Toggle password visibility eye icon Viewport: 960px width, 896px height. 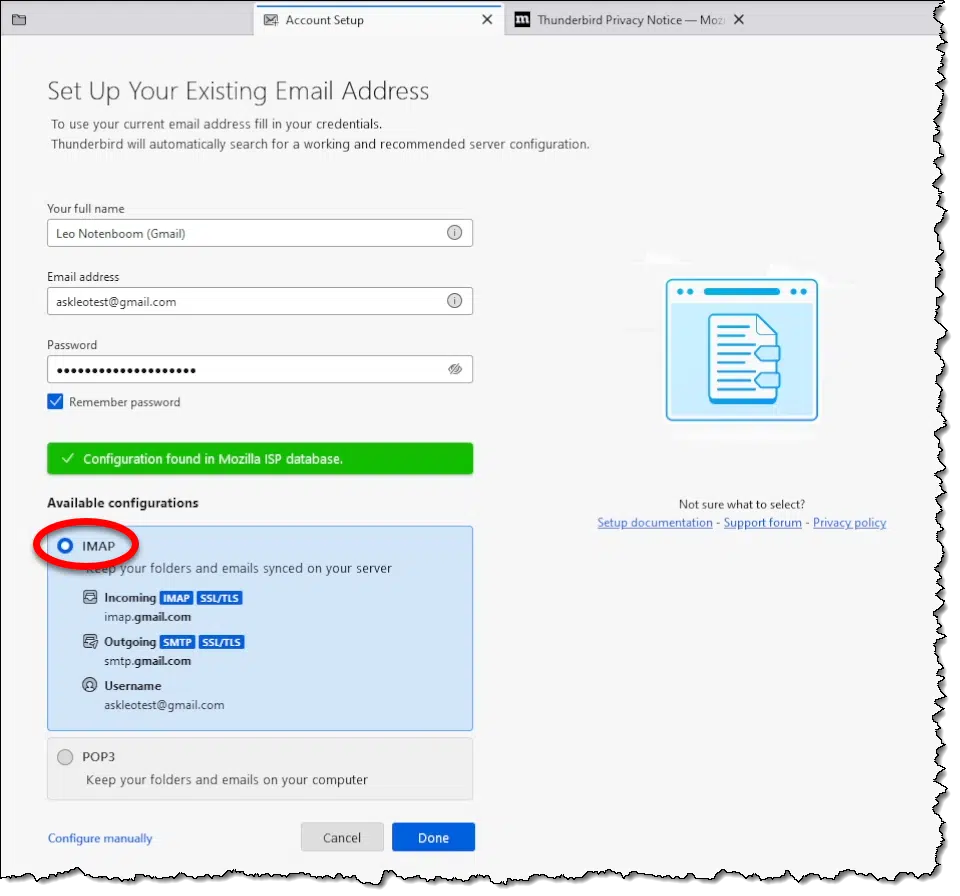[x=455, y=369]
